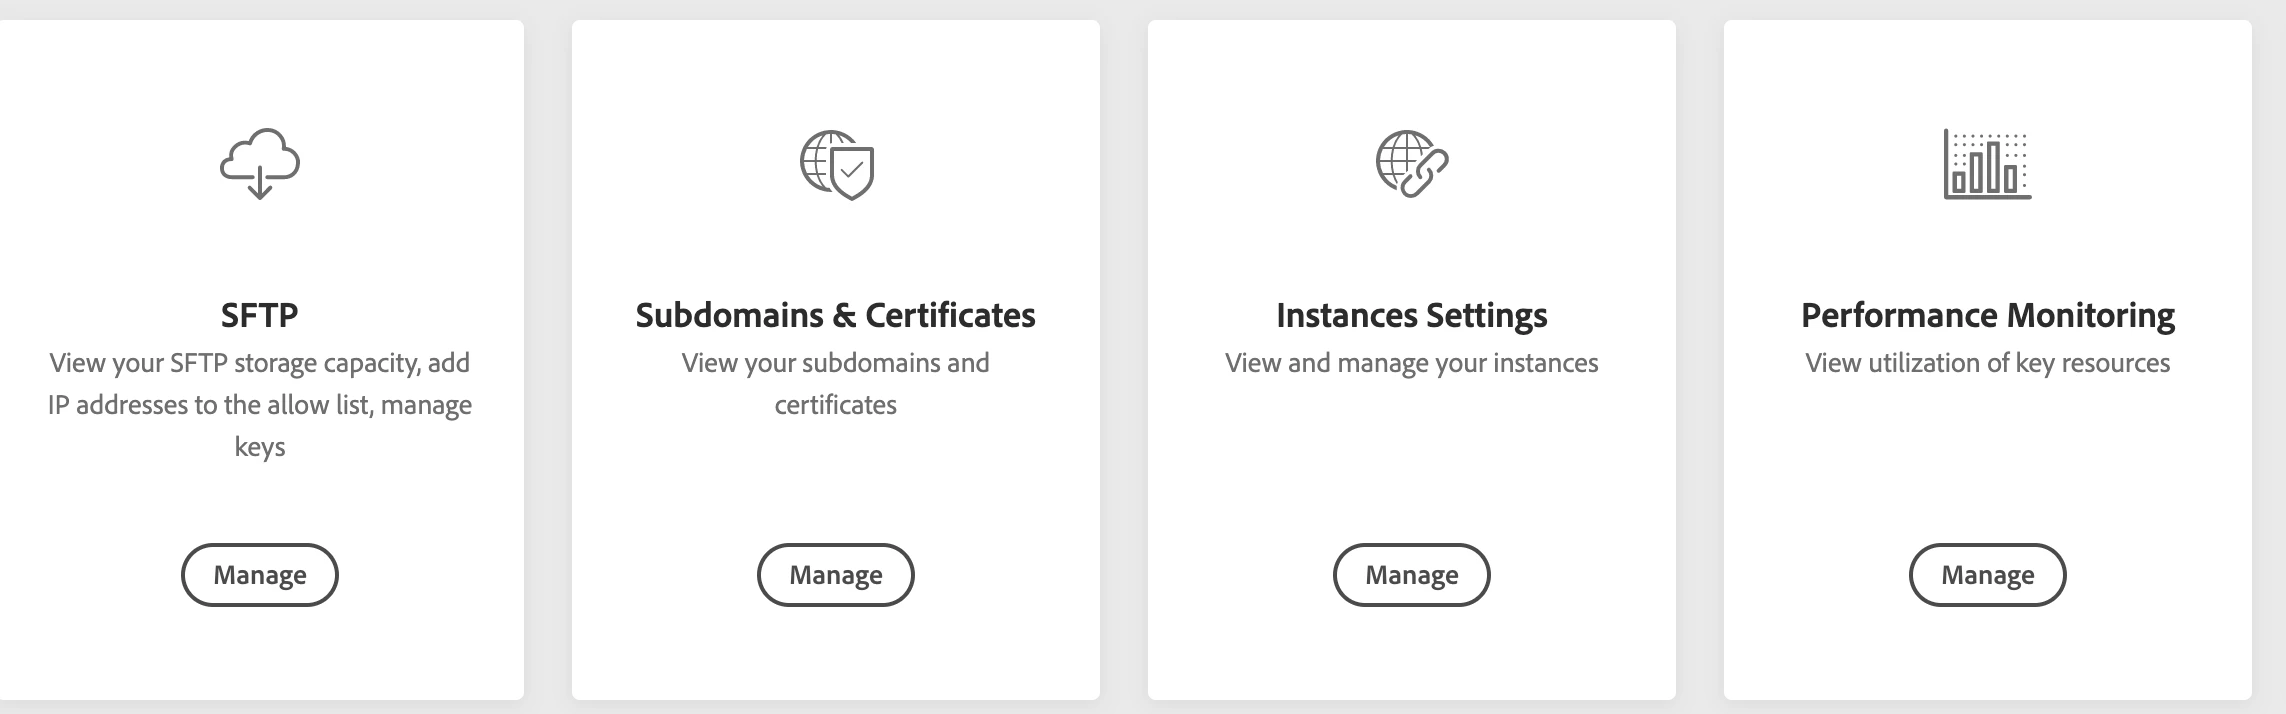Click the 'View utilization of key resources' text

(1988, 363)
